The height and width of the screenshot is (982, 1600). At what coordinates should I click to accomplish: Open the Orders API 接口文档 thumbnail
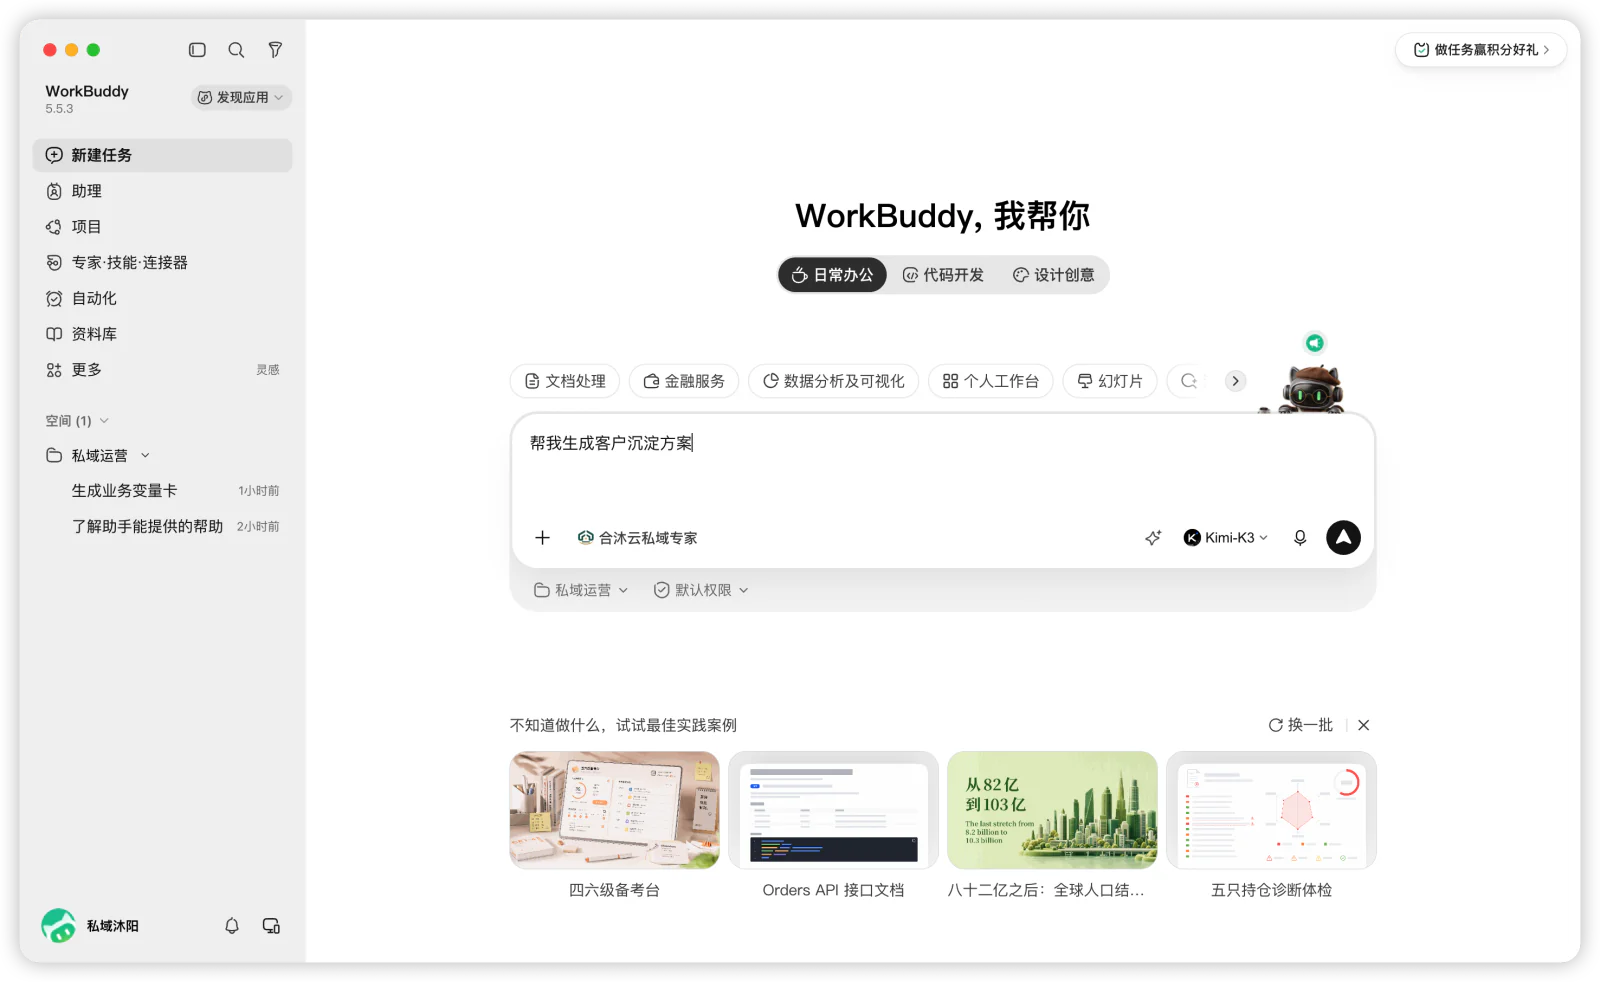pos(834,810)
